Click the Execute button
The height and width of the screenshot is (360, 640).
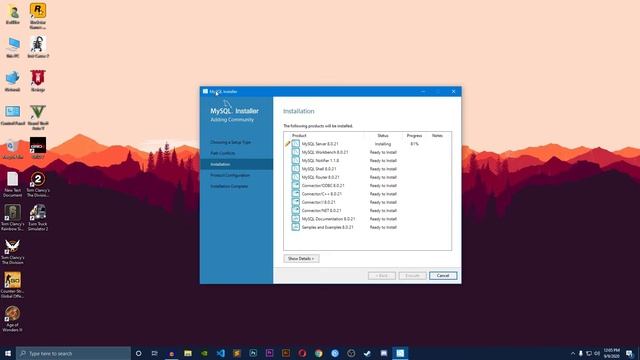pos(412,276)
